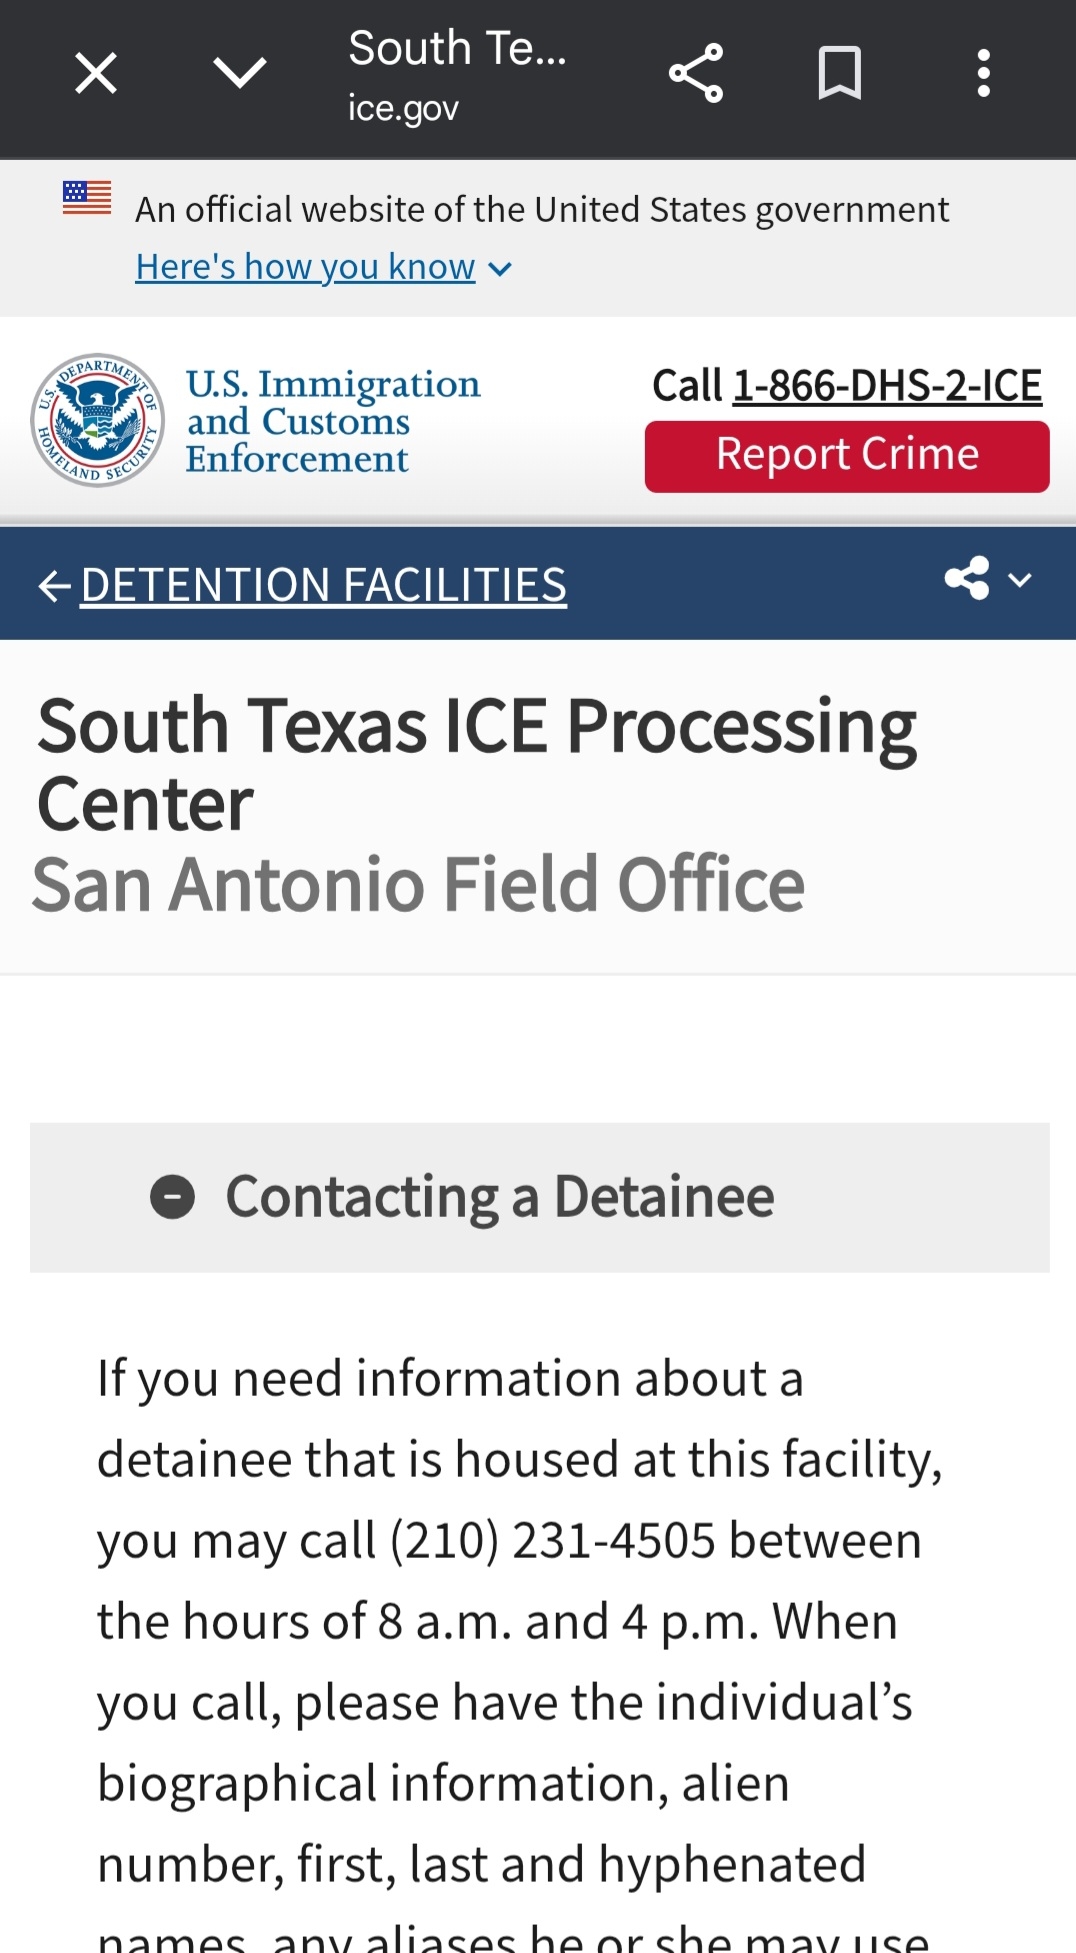
Task: Tap the browser share icon
Action: click(x=696, y=73)
